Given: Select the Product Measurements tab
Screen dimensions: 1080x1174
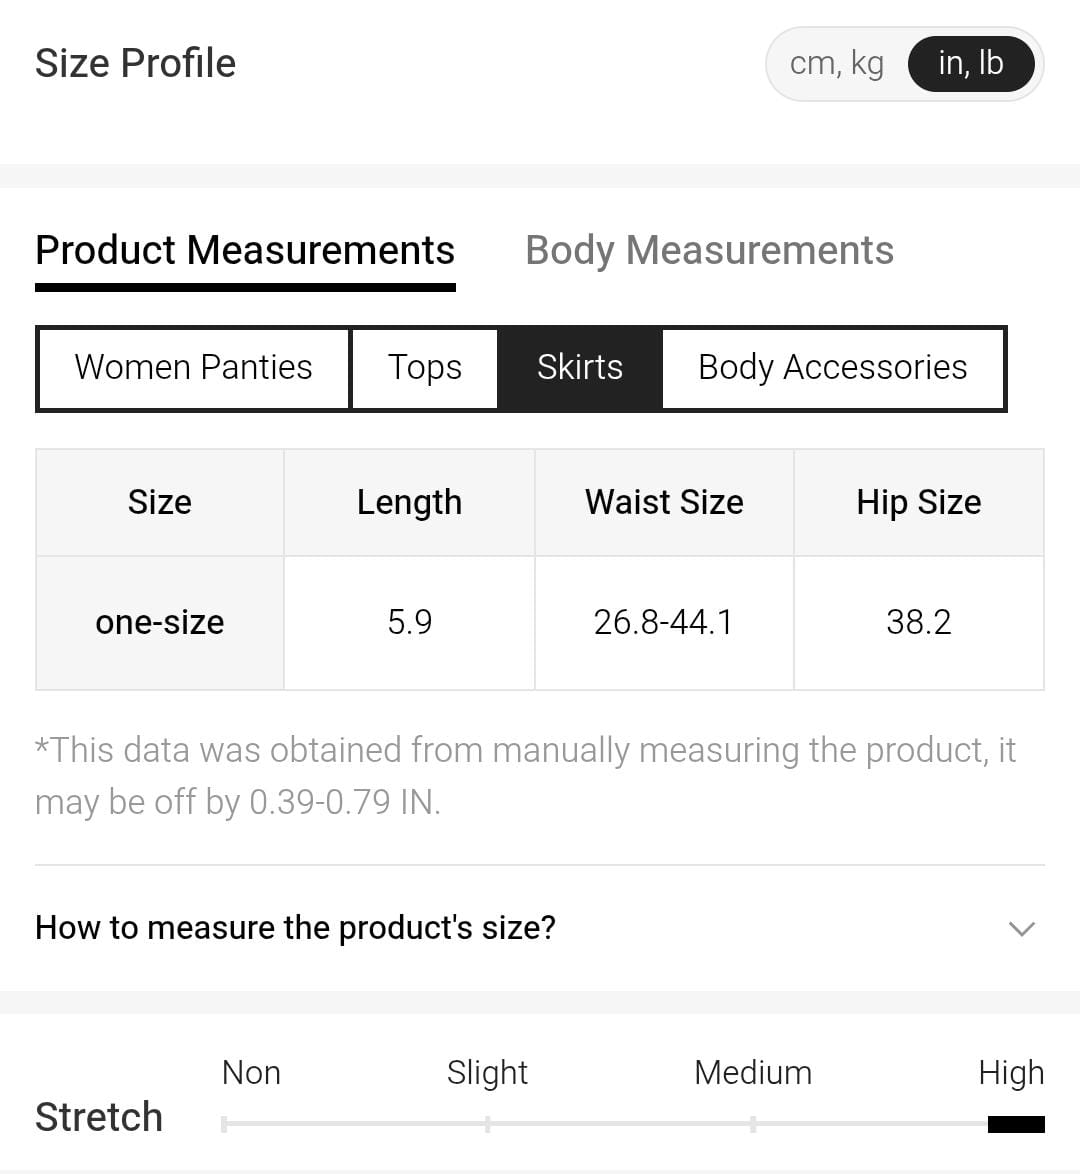Looking at the screenshot, I should click(245, 250).
